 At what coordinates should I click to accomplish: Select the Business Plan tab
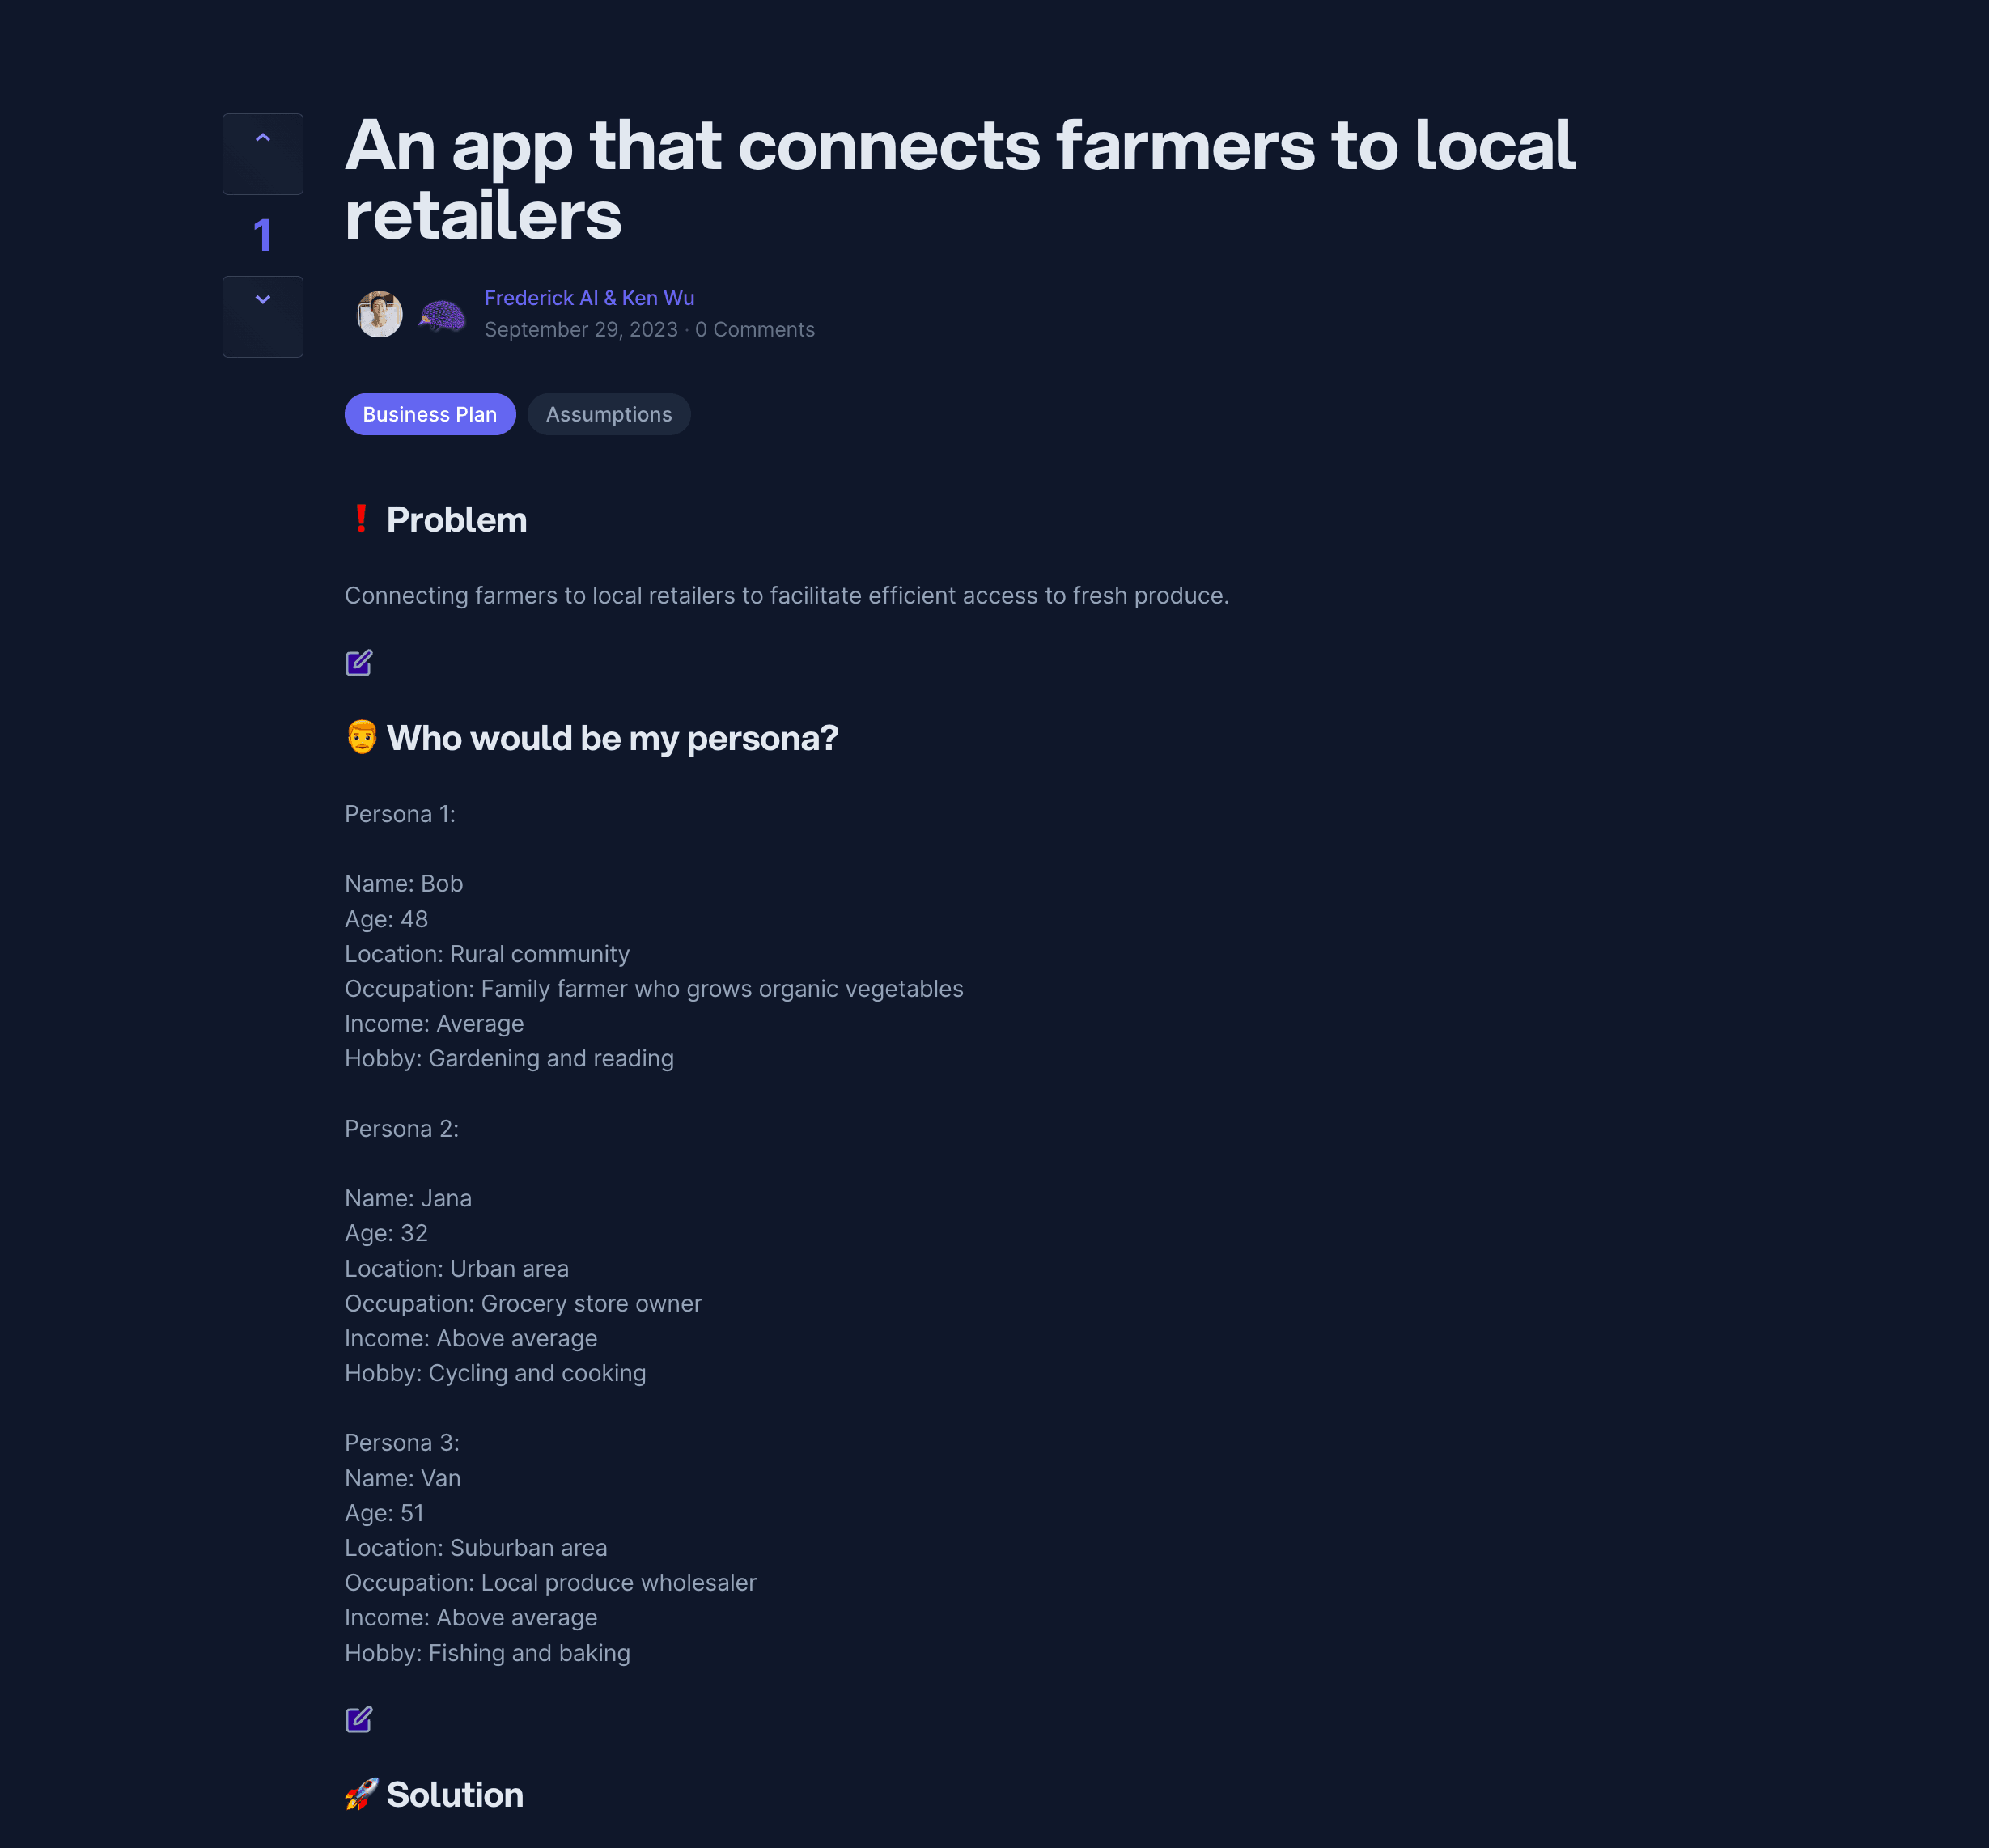(x=429, y=414)
